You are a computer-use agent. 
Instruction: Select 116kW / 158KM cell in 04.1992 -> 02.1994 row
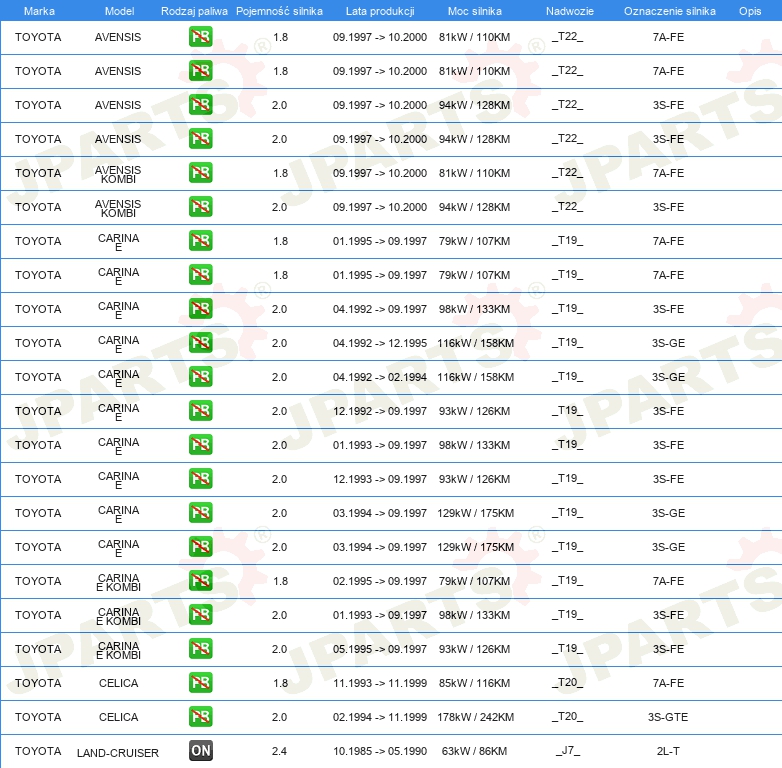pyautogui.click(x=475, y=377)
